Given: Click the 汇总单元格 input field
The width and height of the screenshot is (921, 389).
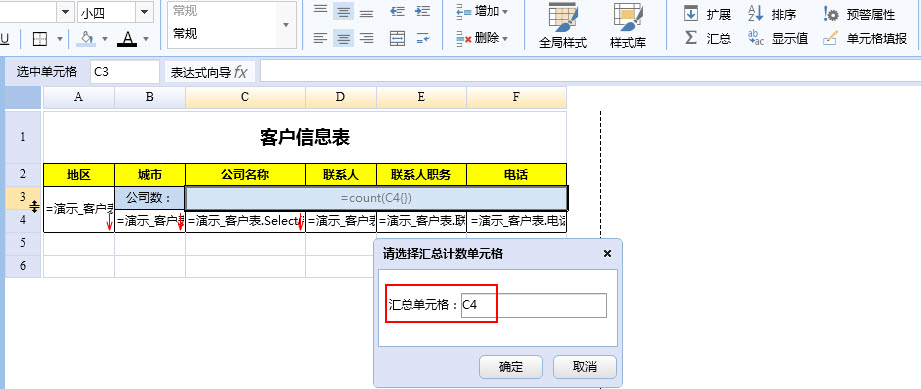Looking at the screenshot, I should coord(533,305).
